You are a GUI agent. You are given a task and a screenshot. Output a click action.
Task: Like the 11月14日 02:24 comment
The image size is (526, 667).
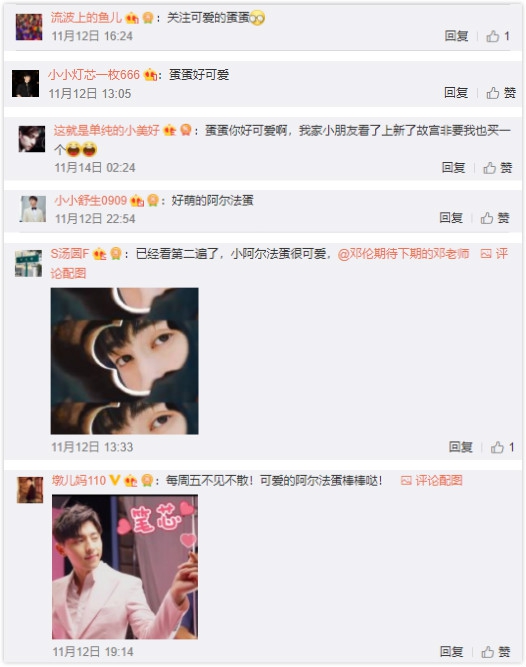[497, 168]
